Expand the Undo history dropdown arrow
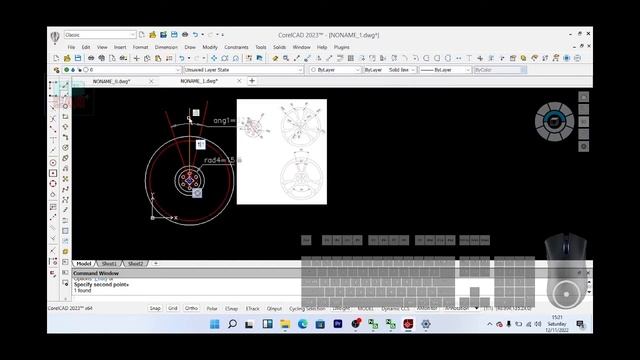The height and width of the screenshot is (360, 640). (x=189, y=58)
